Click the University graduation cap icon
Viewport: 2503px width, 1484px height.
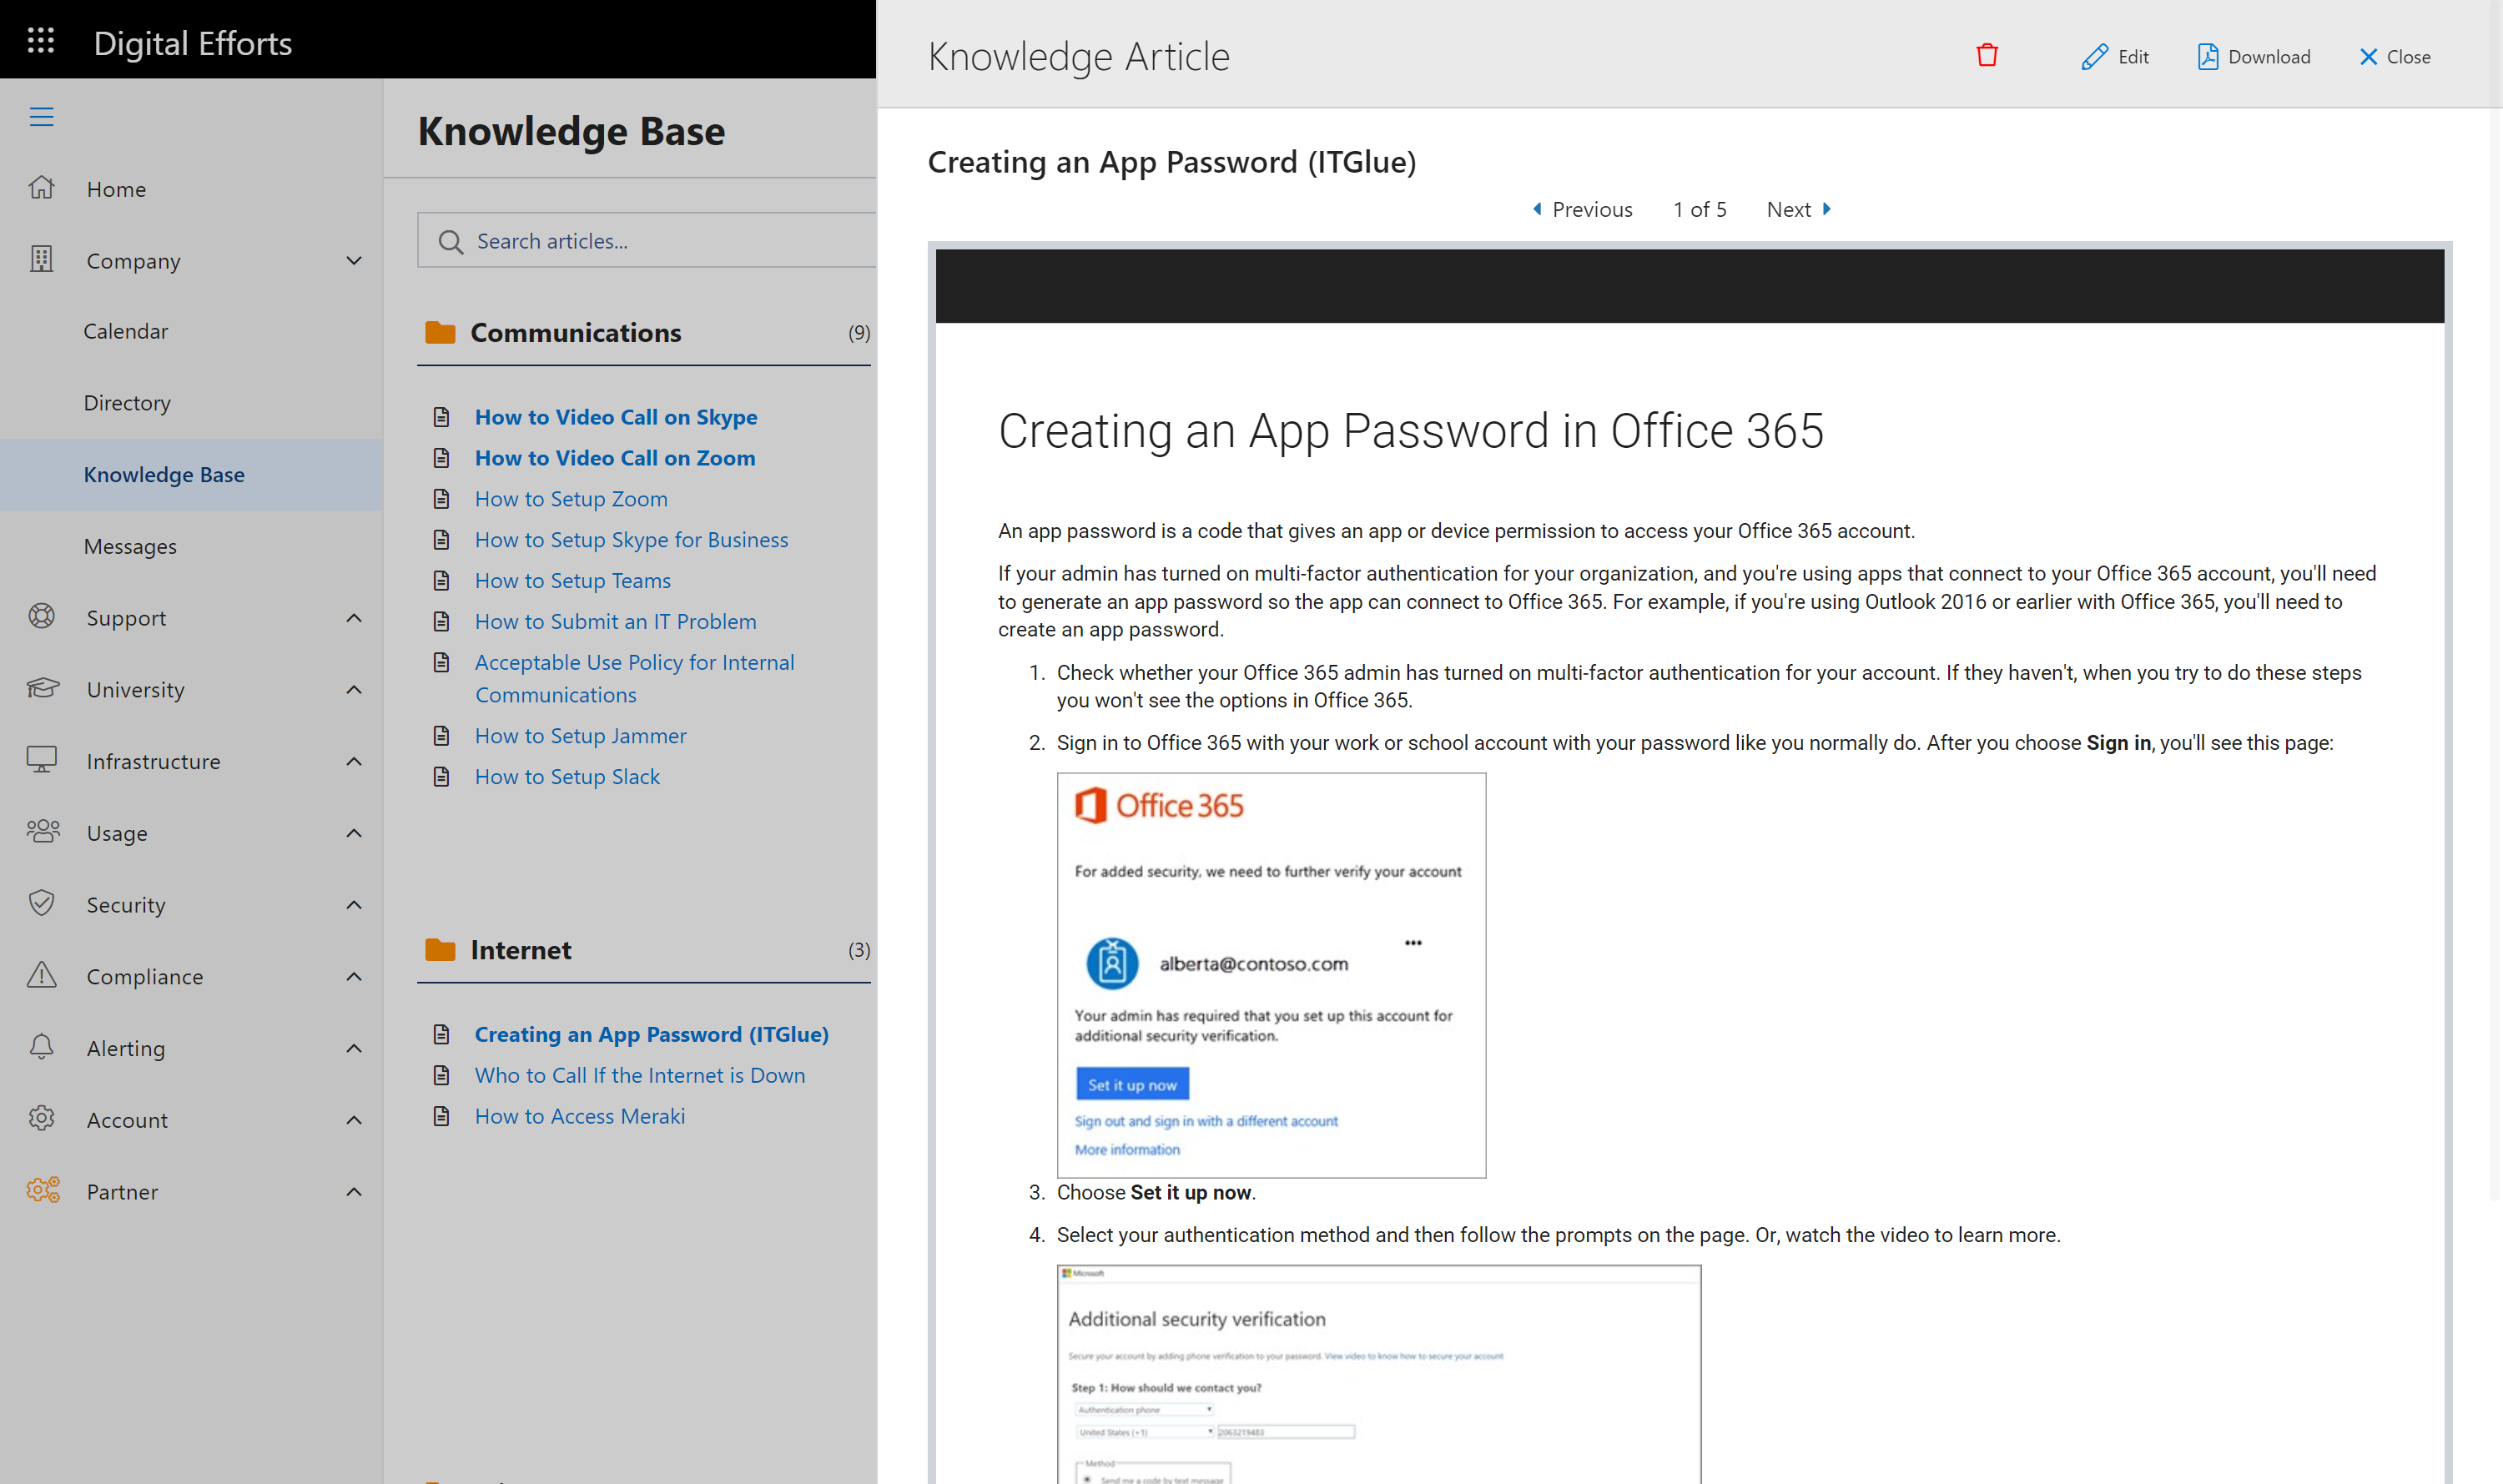(x=42, y=689)
